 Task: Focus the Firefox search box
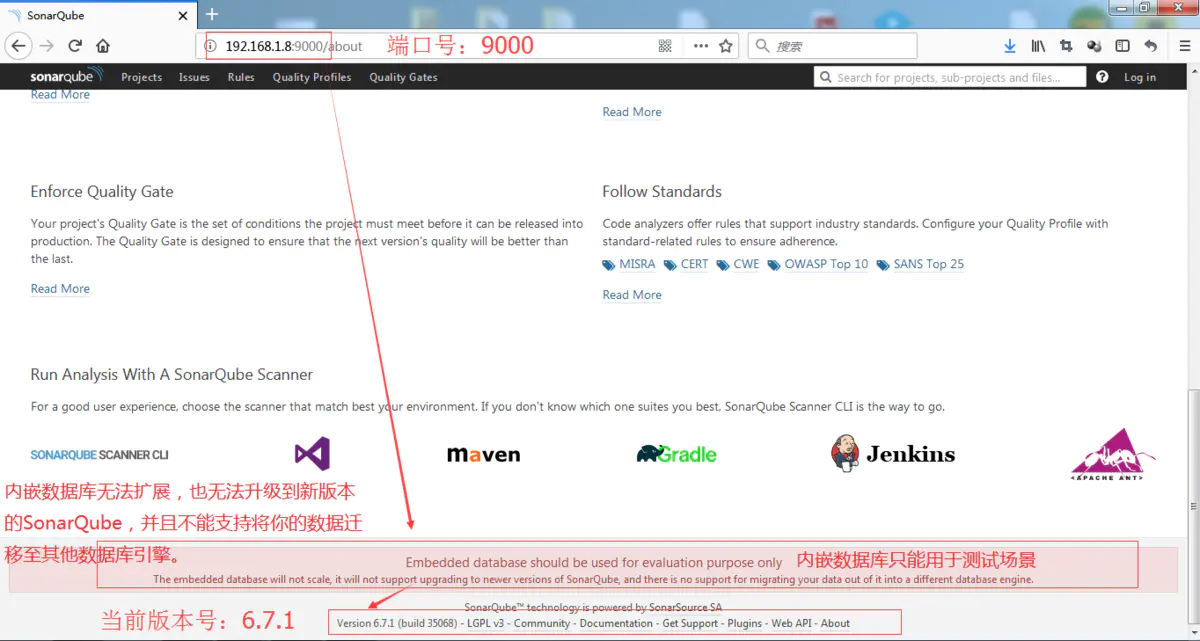[832, 46]
